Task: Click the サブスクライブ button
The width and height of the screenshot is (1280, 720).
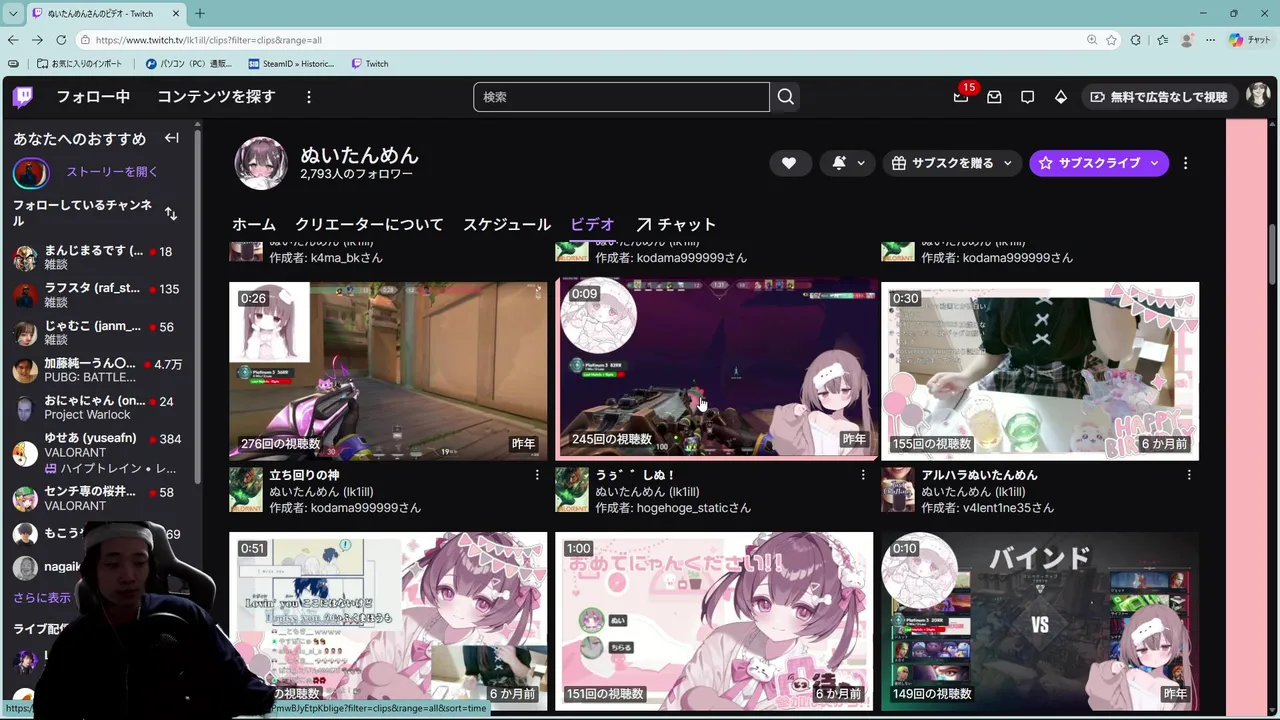Action: click(1088, 163)
